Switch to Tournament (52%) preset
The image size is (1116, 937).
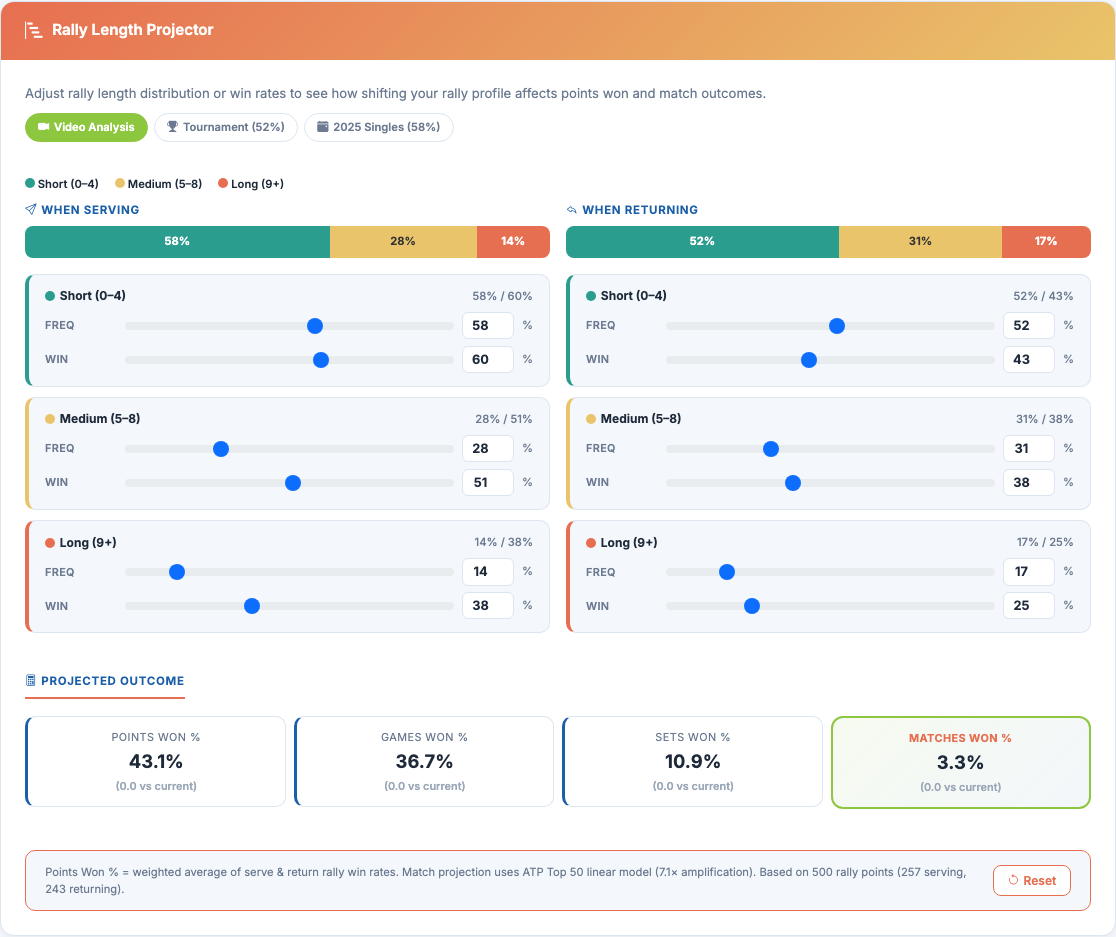[x=225, y=127]
